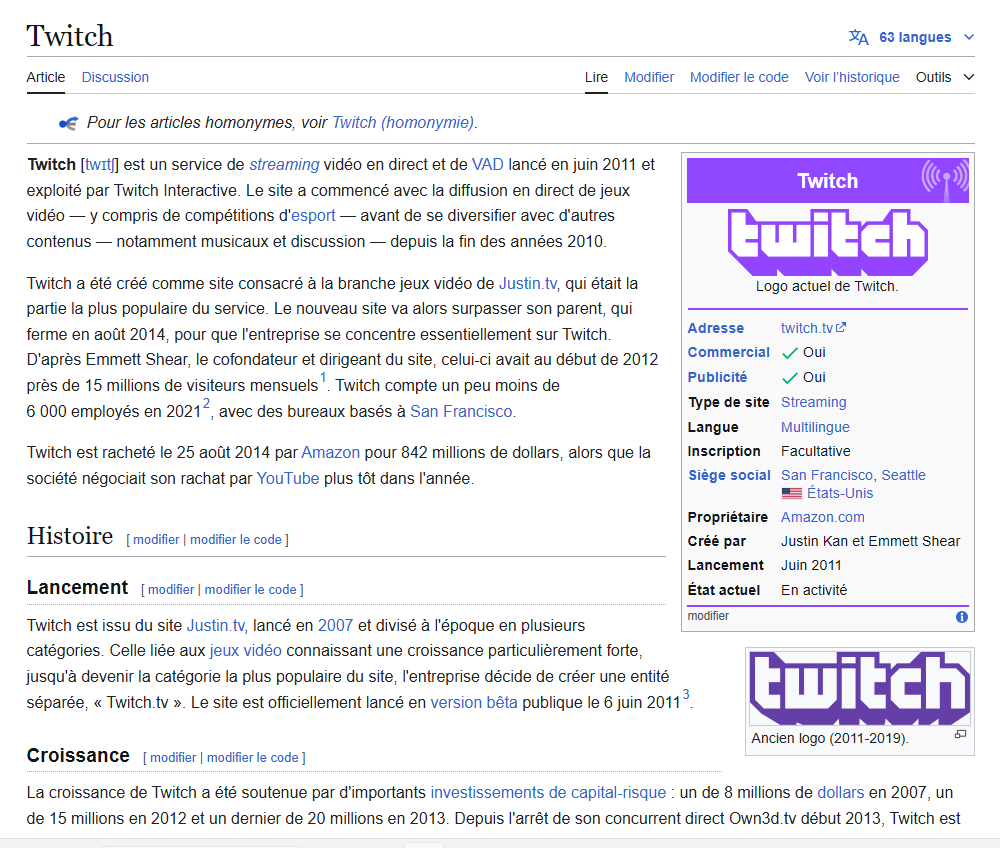Click modifier next to Croissance heading
This screenshot has height=848, width=1000.
coord(173,757)
